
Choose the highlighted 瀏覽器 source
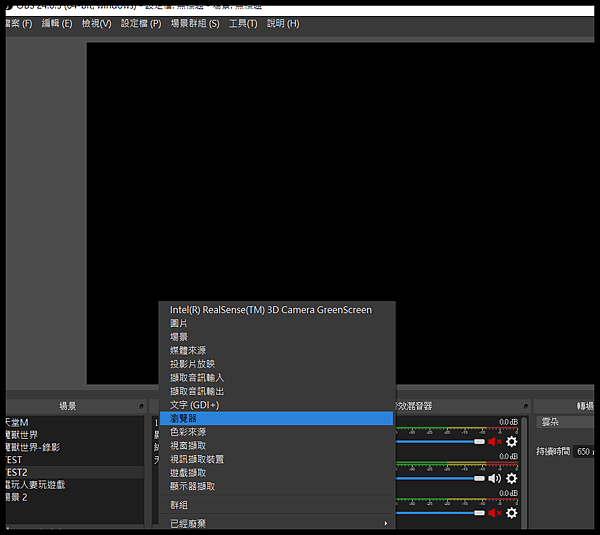pyautogui.click(x=277, y=418)
